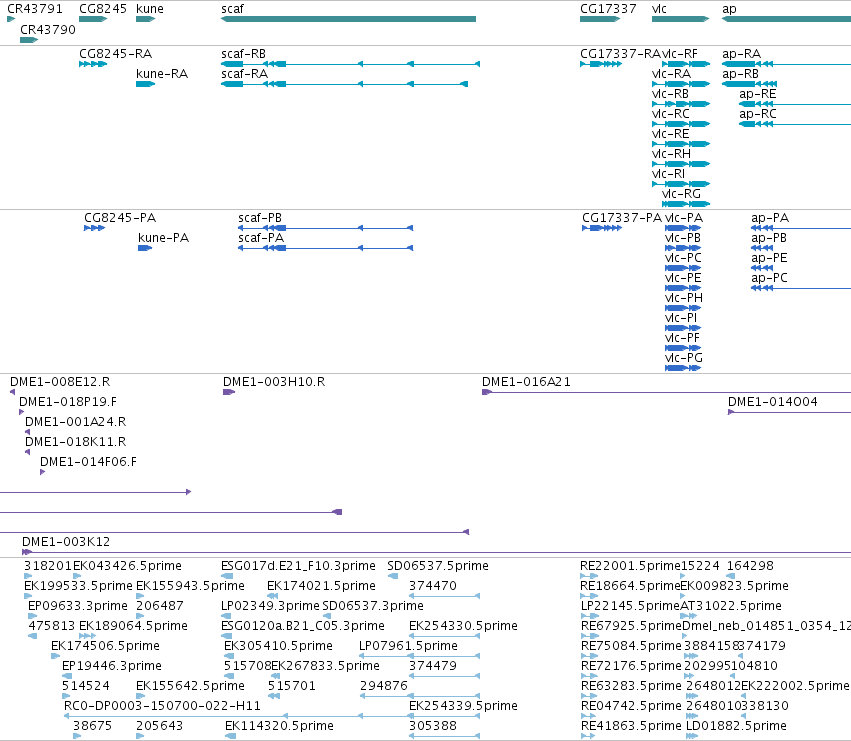Screen dimensions: 851x741
Task: Open the LP07961.5prime EST label
Action: click(x=408, y=645)
